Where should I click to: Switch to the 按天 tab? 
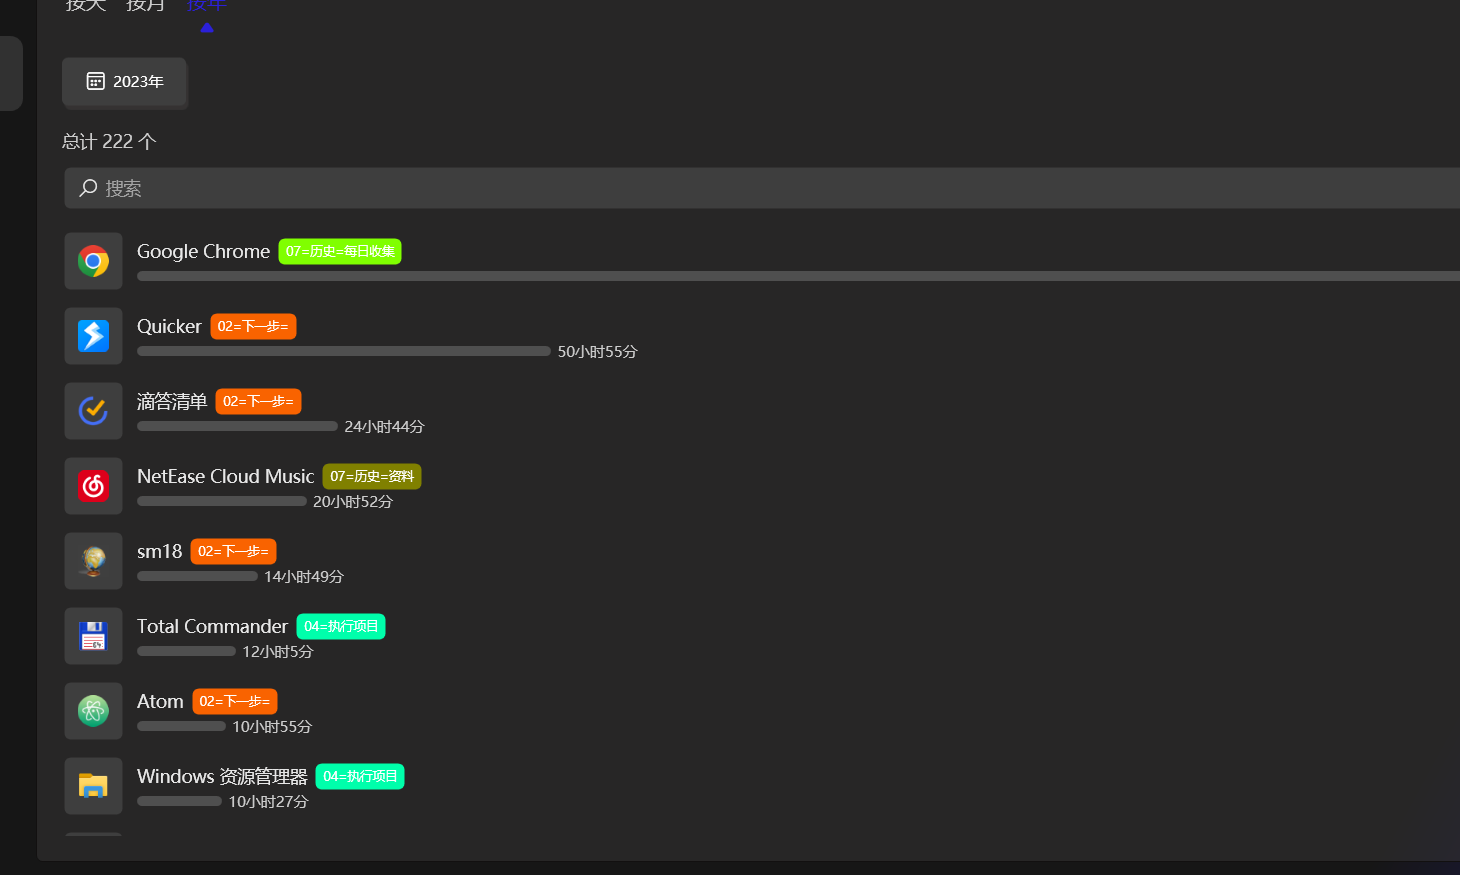(x=85, y=6)
